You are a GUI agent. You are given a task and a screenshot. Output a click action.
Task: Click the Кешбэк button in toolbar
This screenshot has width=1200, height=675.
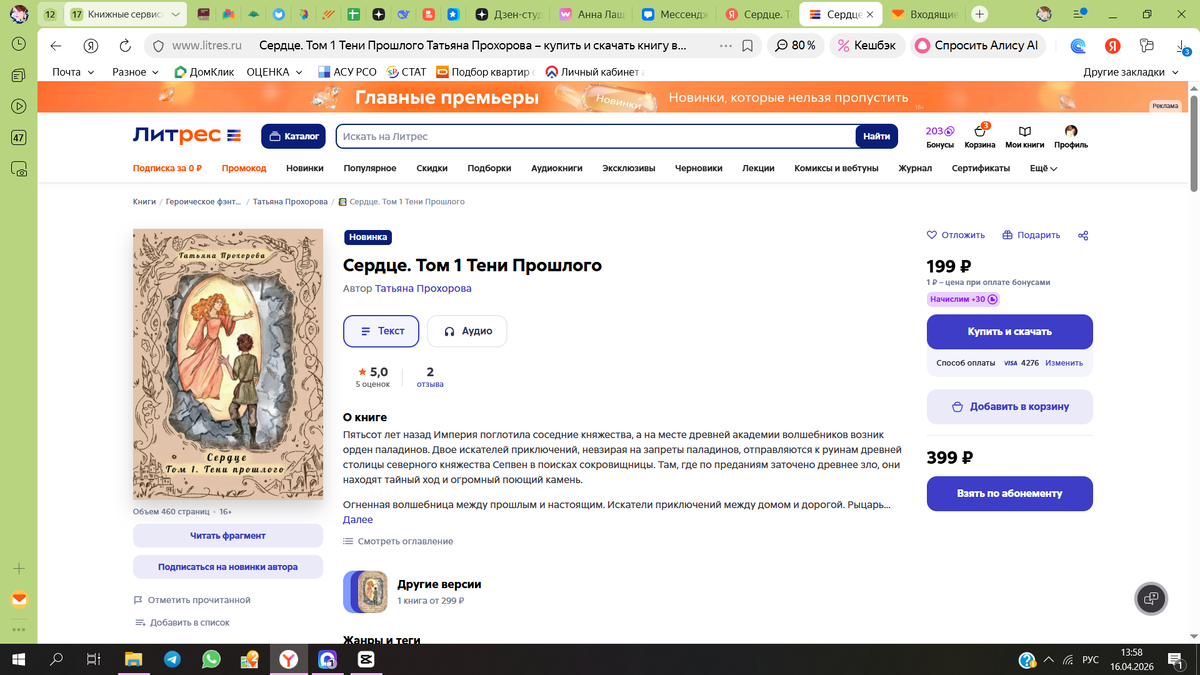(x=867, y=46)
